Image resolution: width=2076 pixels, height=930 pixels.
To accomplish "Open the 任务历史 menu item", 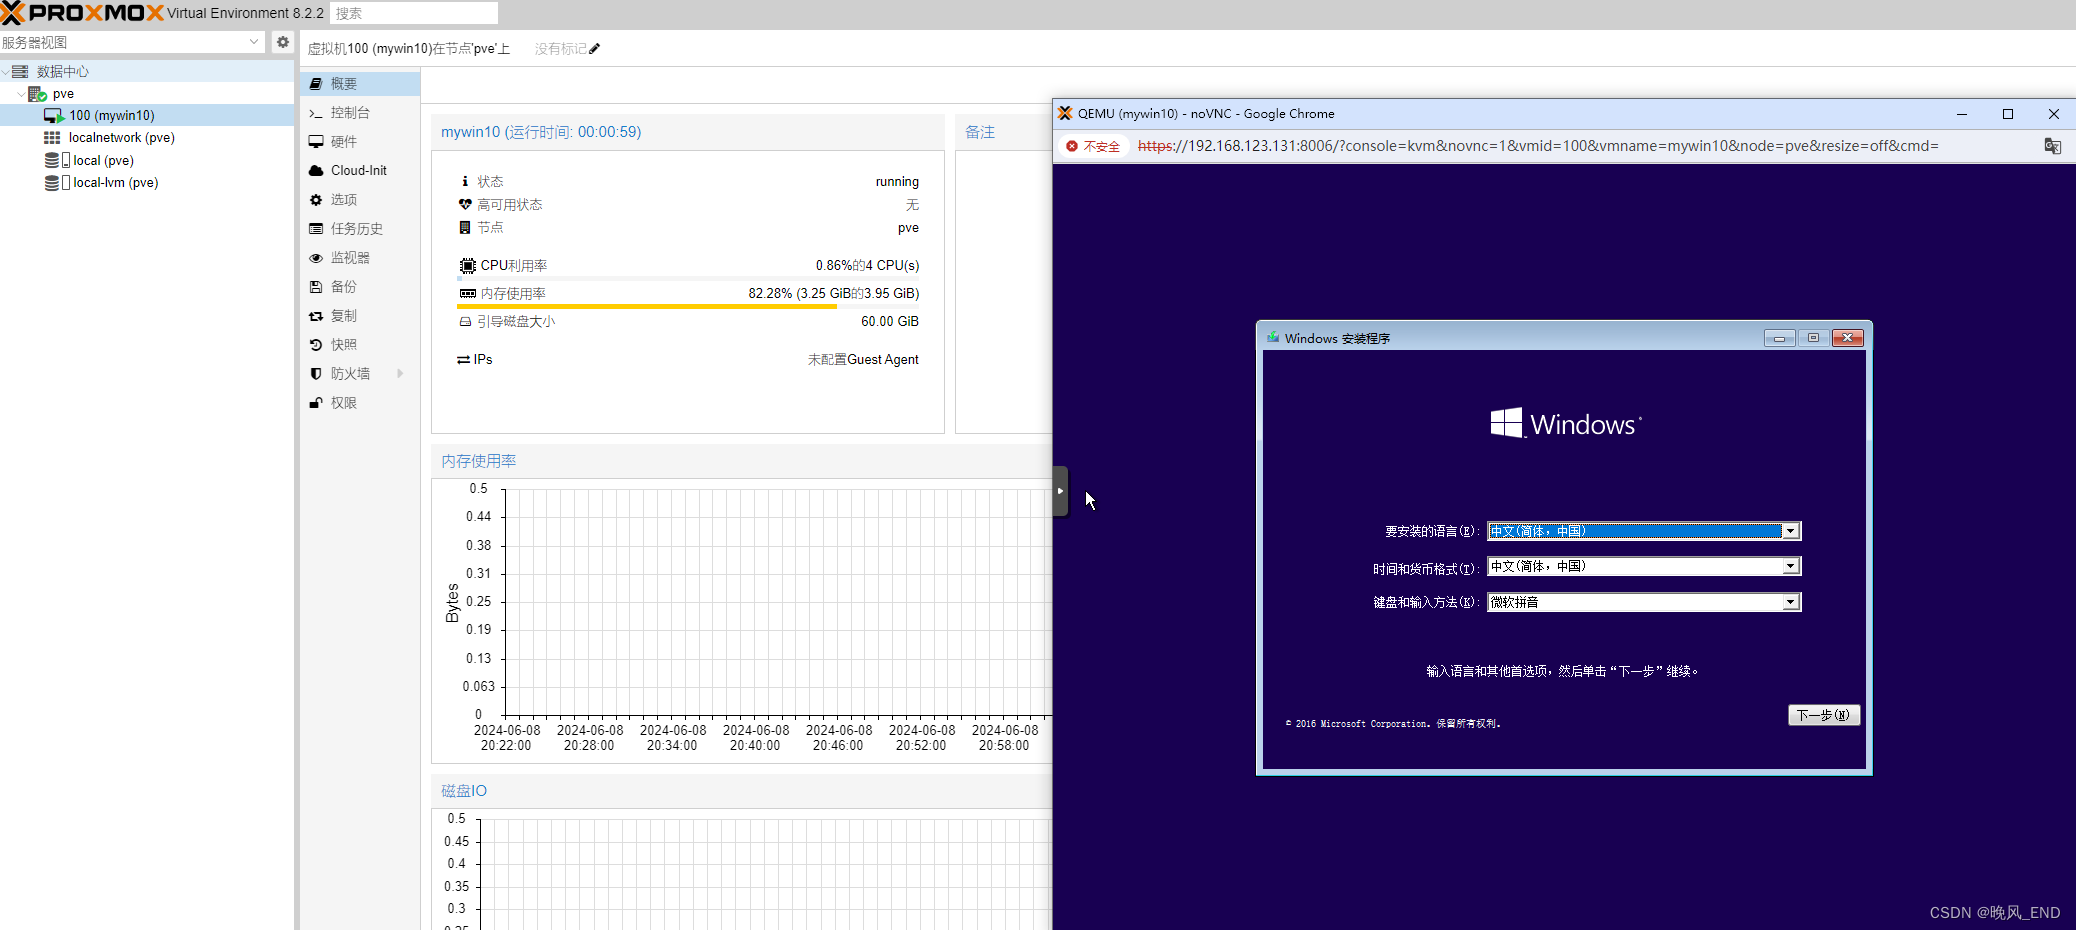I will pyautogui.click(x=360, y=229).
